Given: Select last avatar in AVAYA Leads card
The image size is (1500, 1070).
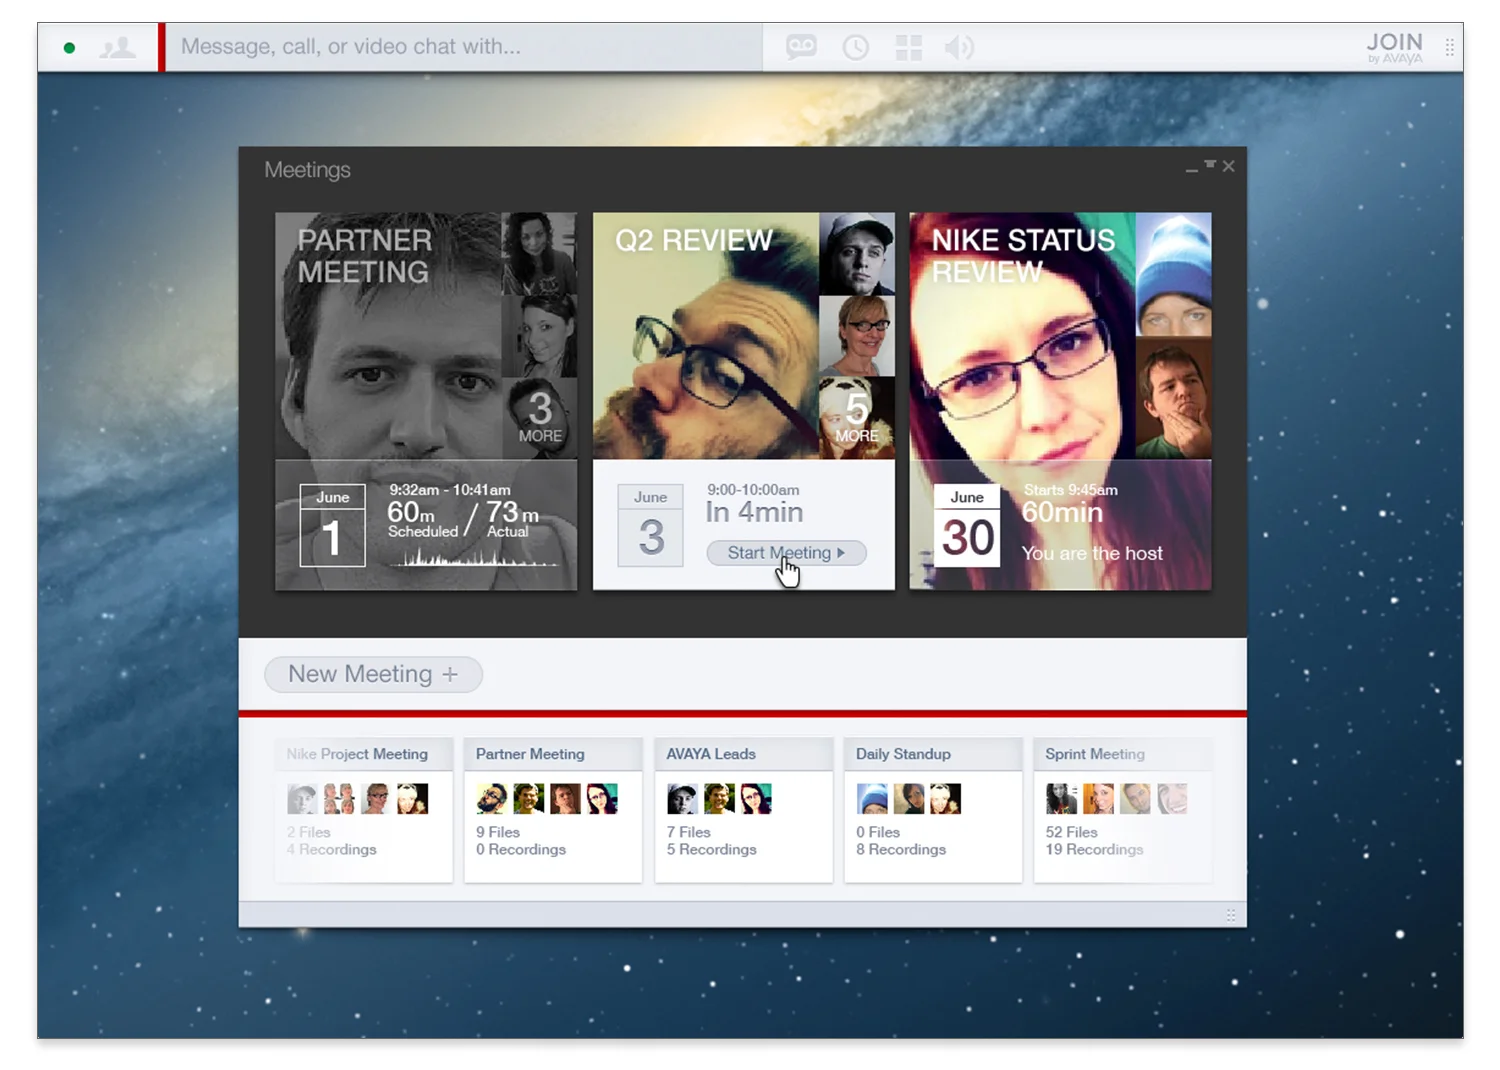Looking at the screenshot, I should pyautogui.click(x=756, y=798).
